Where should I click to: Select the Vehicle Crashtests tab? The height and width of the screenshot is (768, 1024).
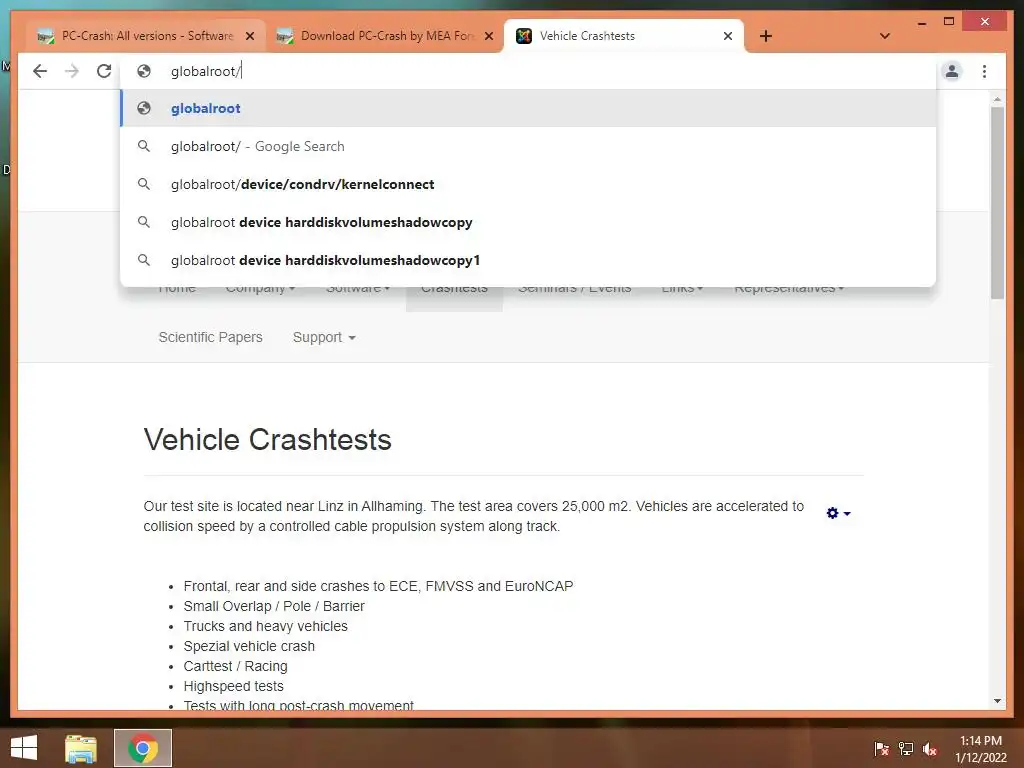tap(624, 36)
